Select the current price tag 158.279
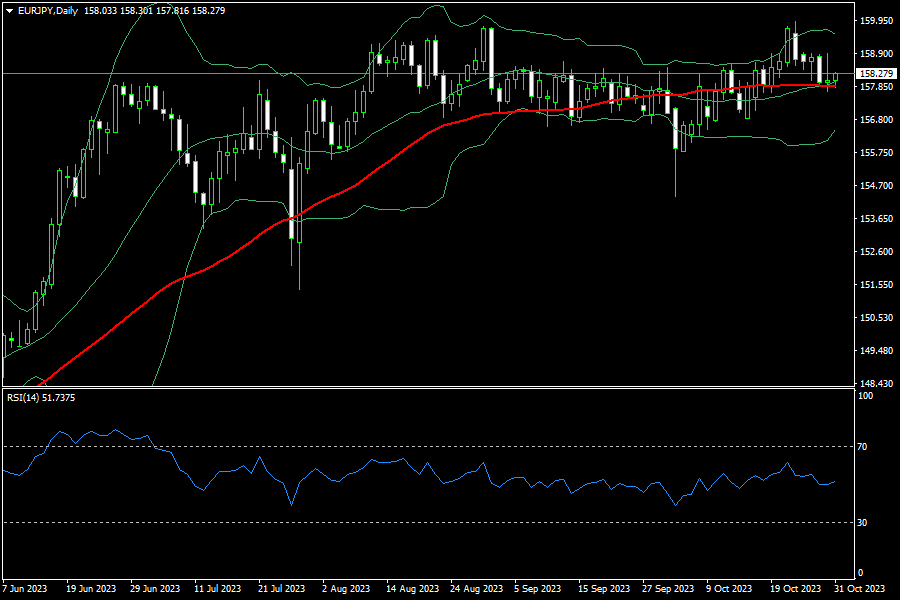This screenshot has width=900, height=600. (x=876, y=73)
